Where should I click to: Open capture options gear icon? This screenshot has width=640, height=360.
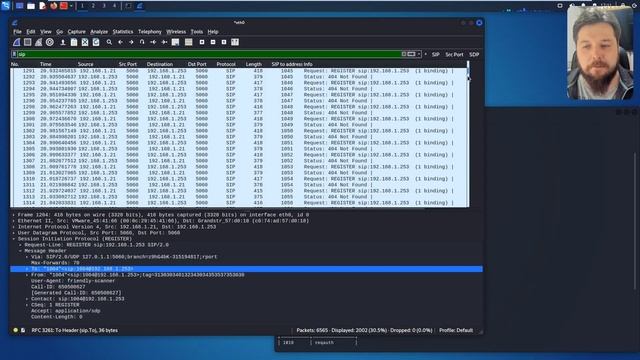pos(50,42)
